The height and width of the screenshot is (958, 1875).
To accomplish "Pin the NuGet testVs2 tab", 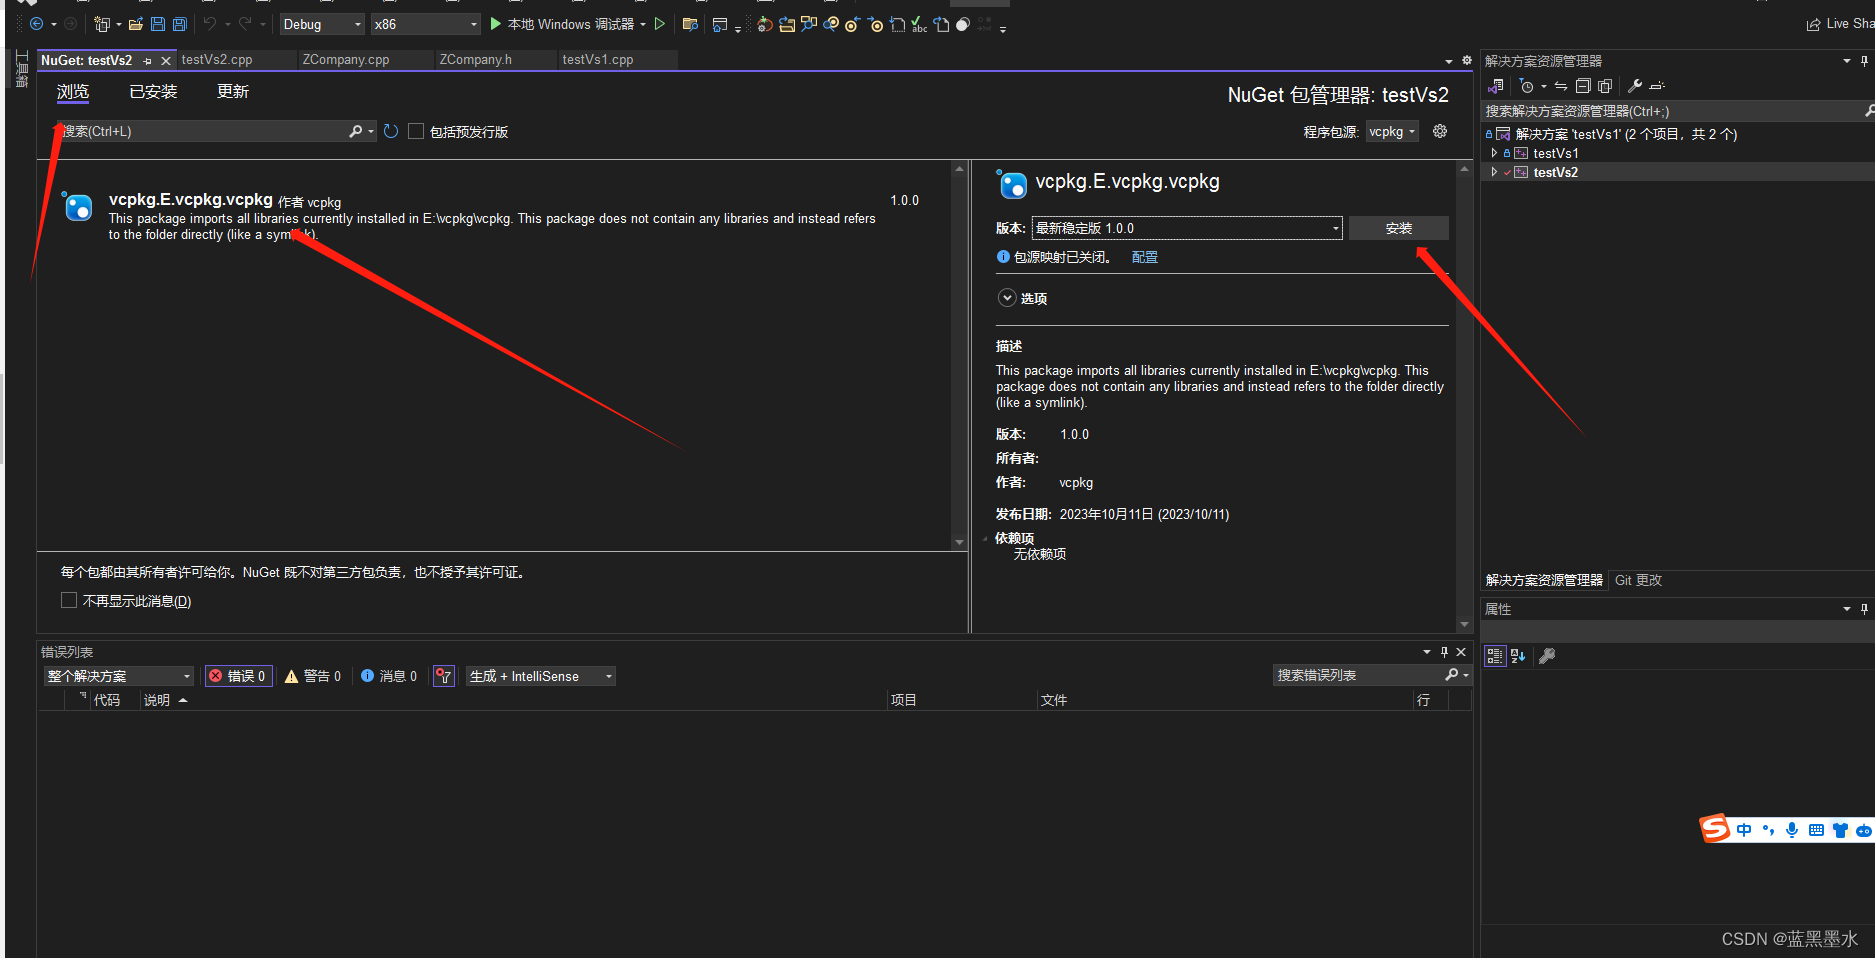I will 148,61.
